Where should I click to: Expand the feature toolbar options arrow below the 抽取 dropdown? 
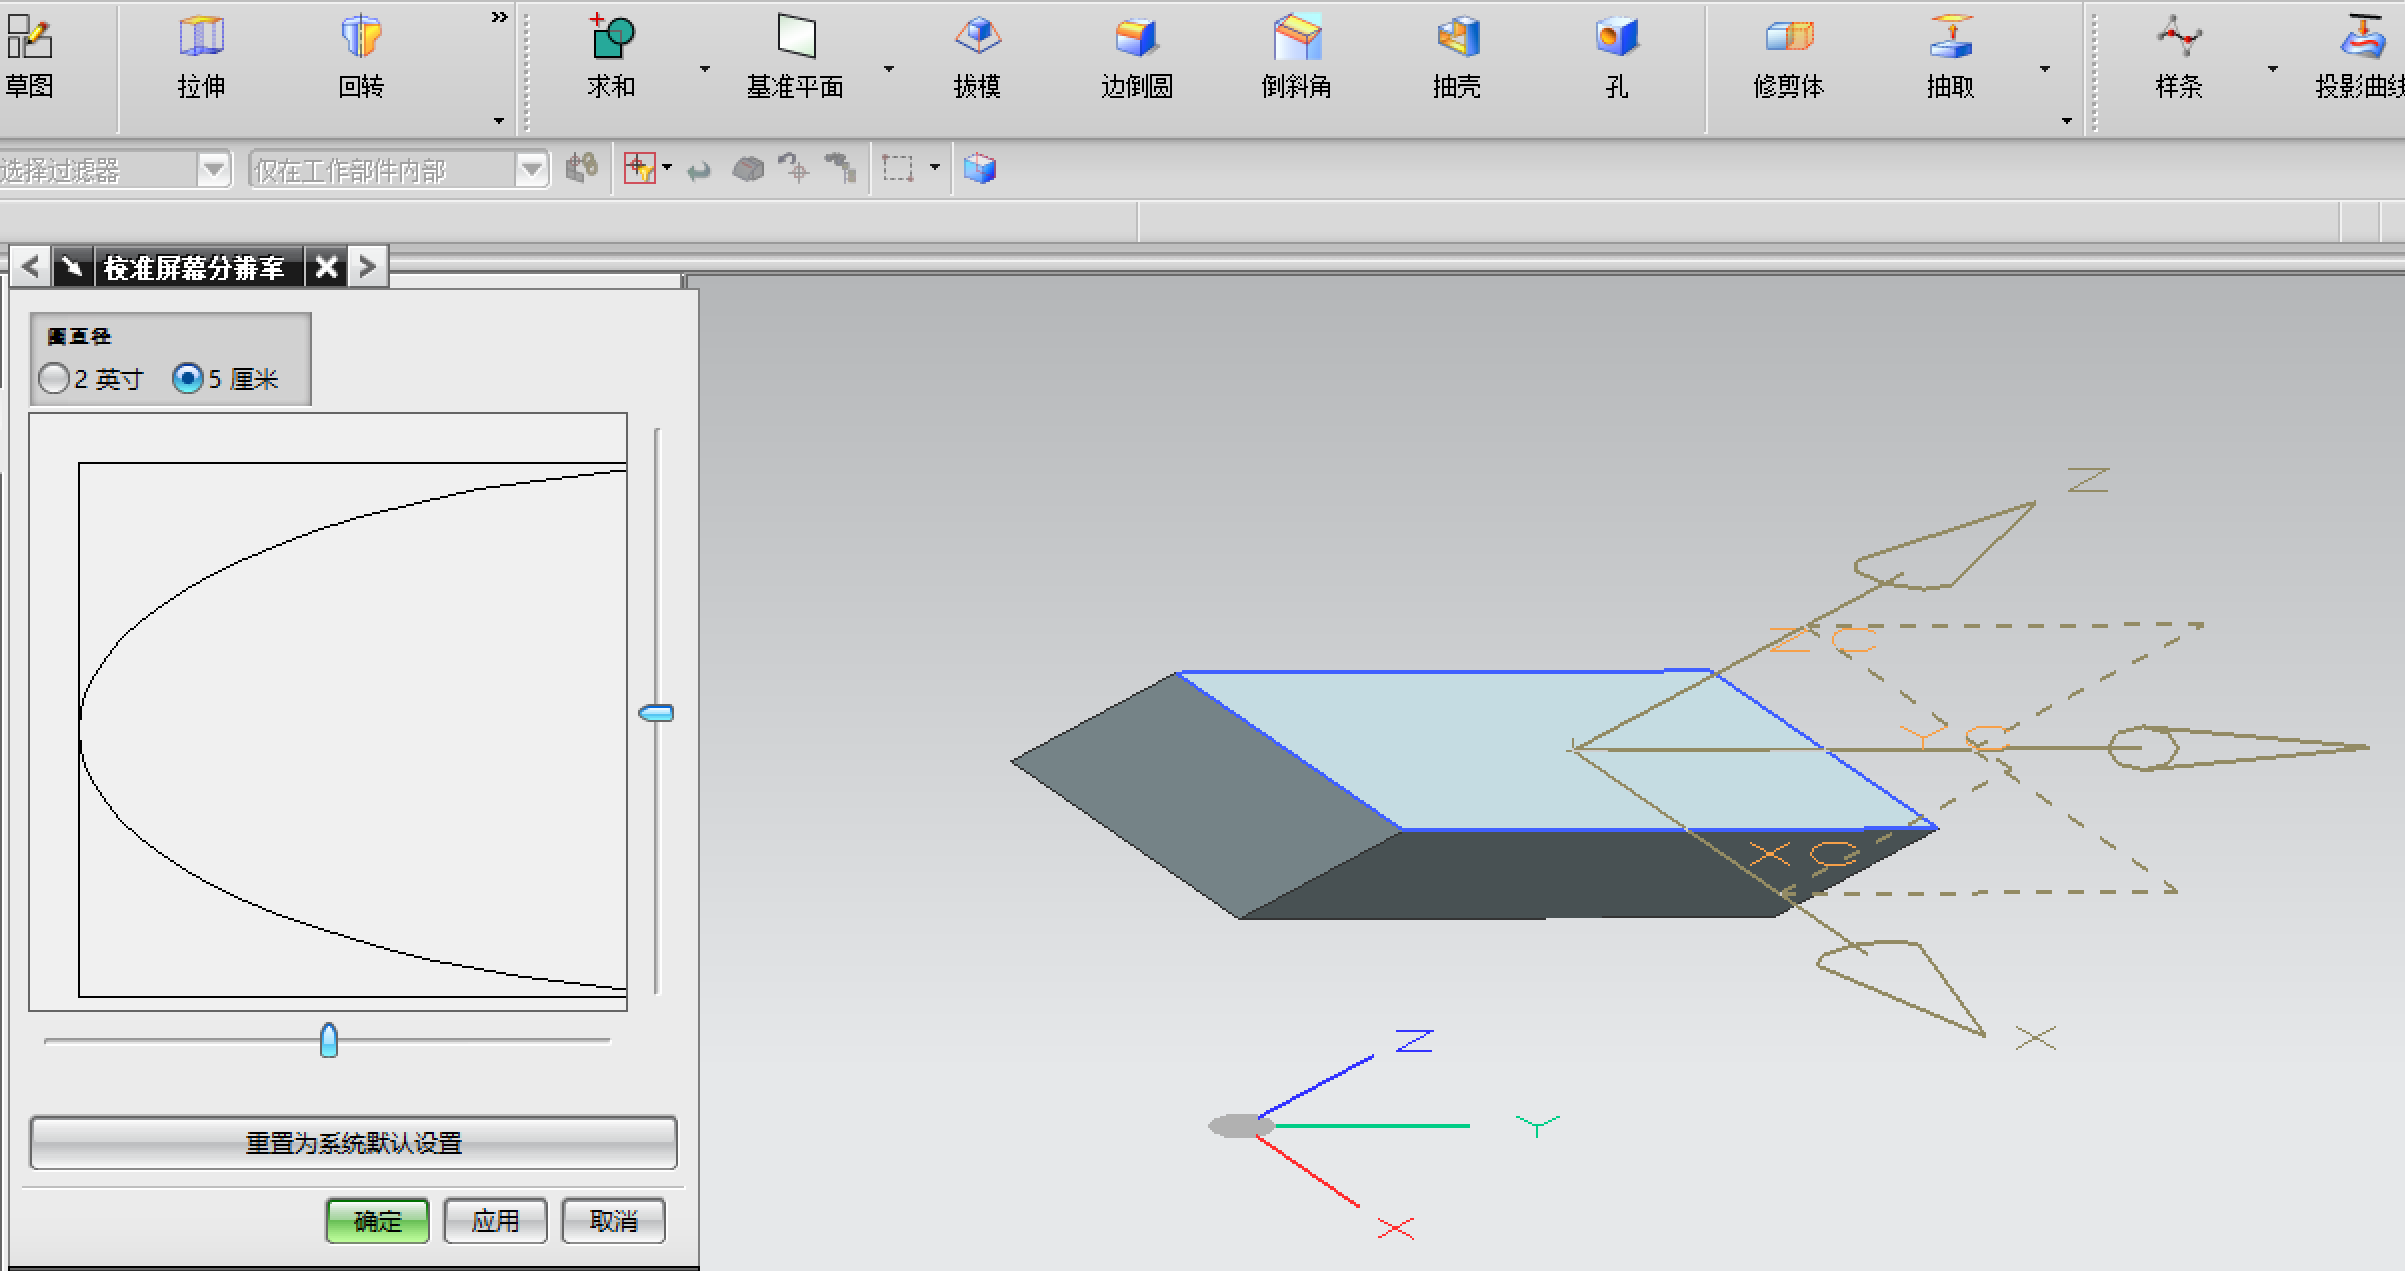pos(2067,121)
